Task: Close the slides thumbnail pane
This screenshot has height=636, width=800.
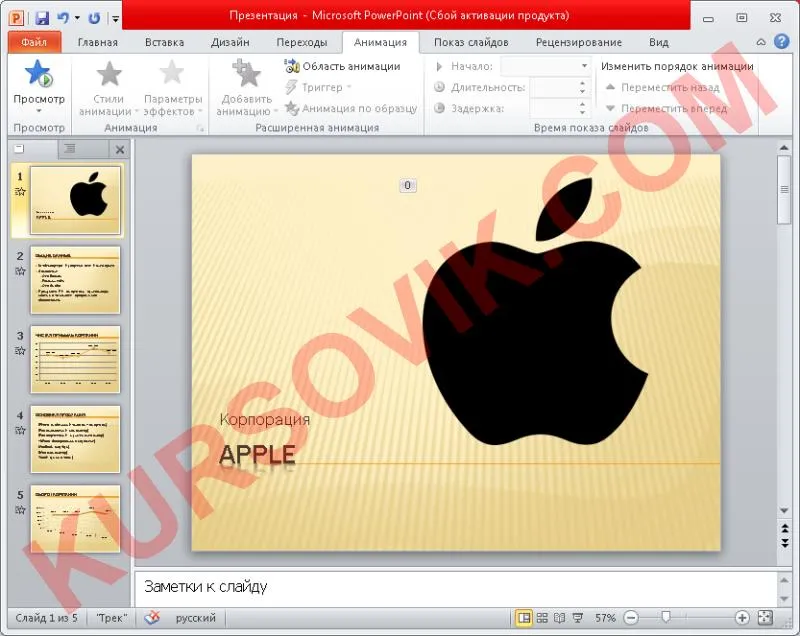Action: point(120,149)
